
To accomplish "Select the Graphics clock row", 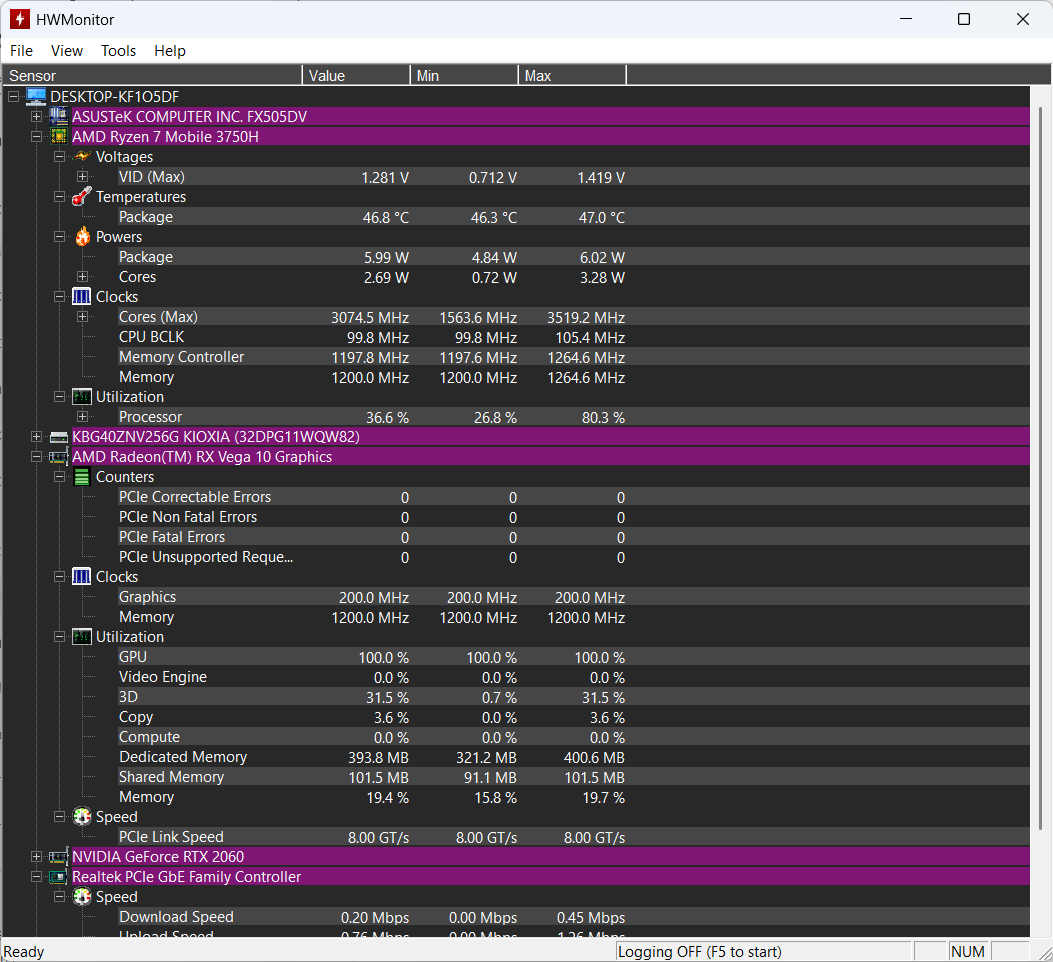I will (573, 597).
